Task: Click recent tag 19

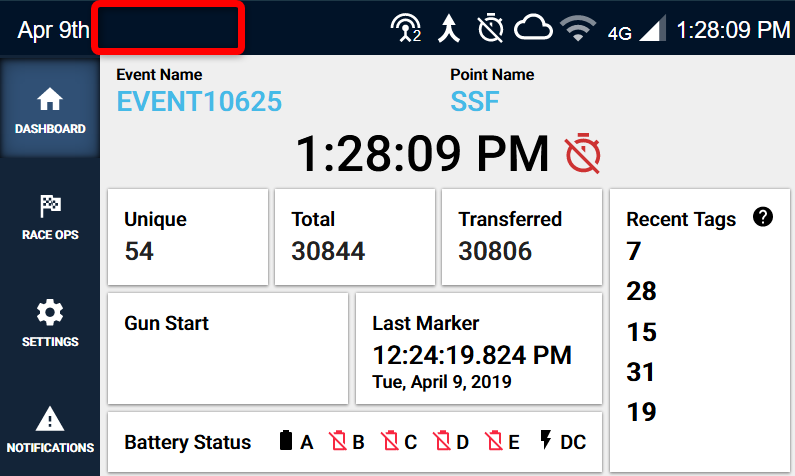Action: coord(641,412)
